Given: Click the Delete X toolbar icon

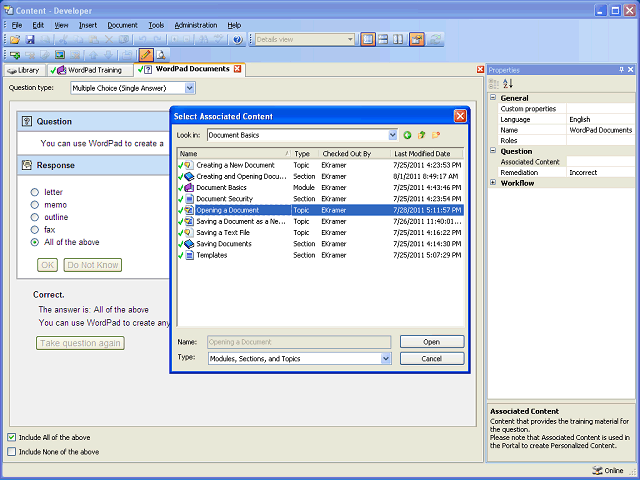Looking at the screenshot, I should pos(109,40).
